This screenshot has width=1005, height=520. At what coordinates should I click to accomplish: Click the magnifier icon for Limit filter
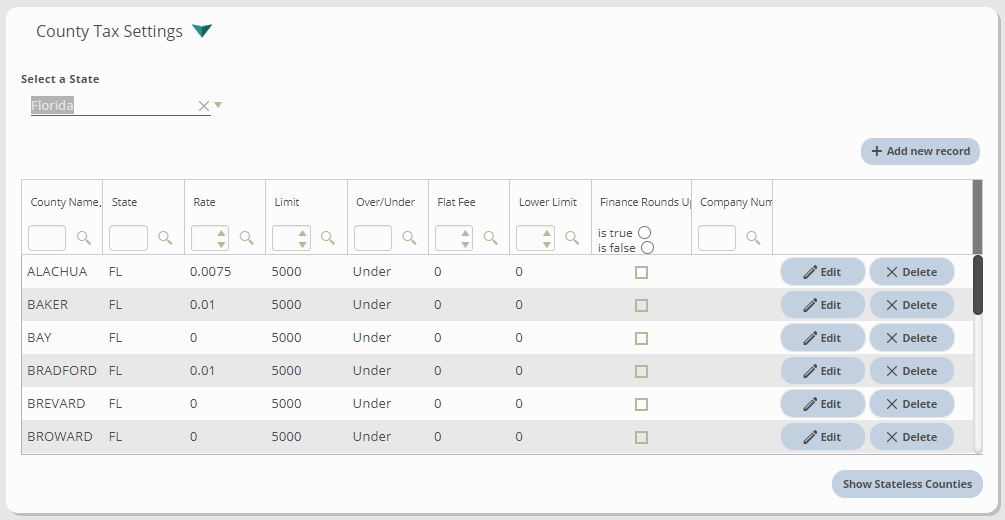click(327, 238)
